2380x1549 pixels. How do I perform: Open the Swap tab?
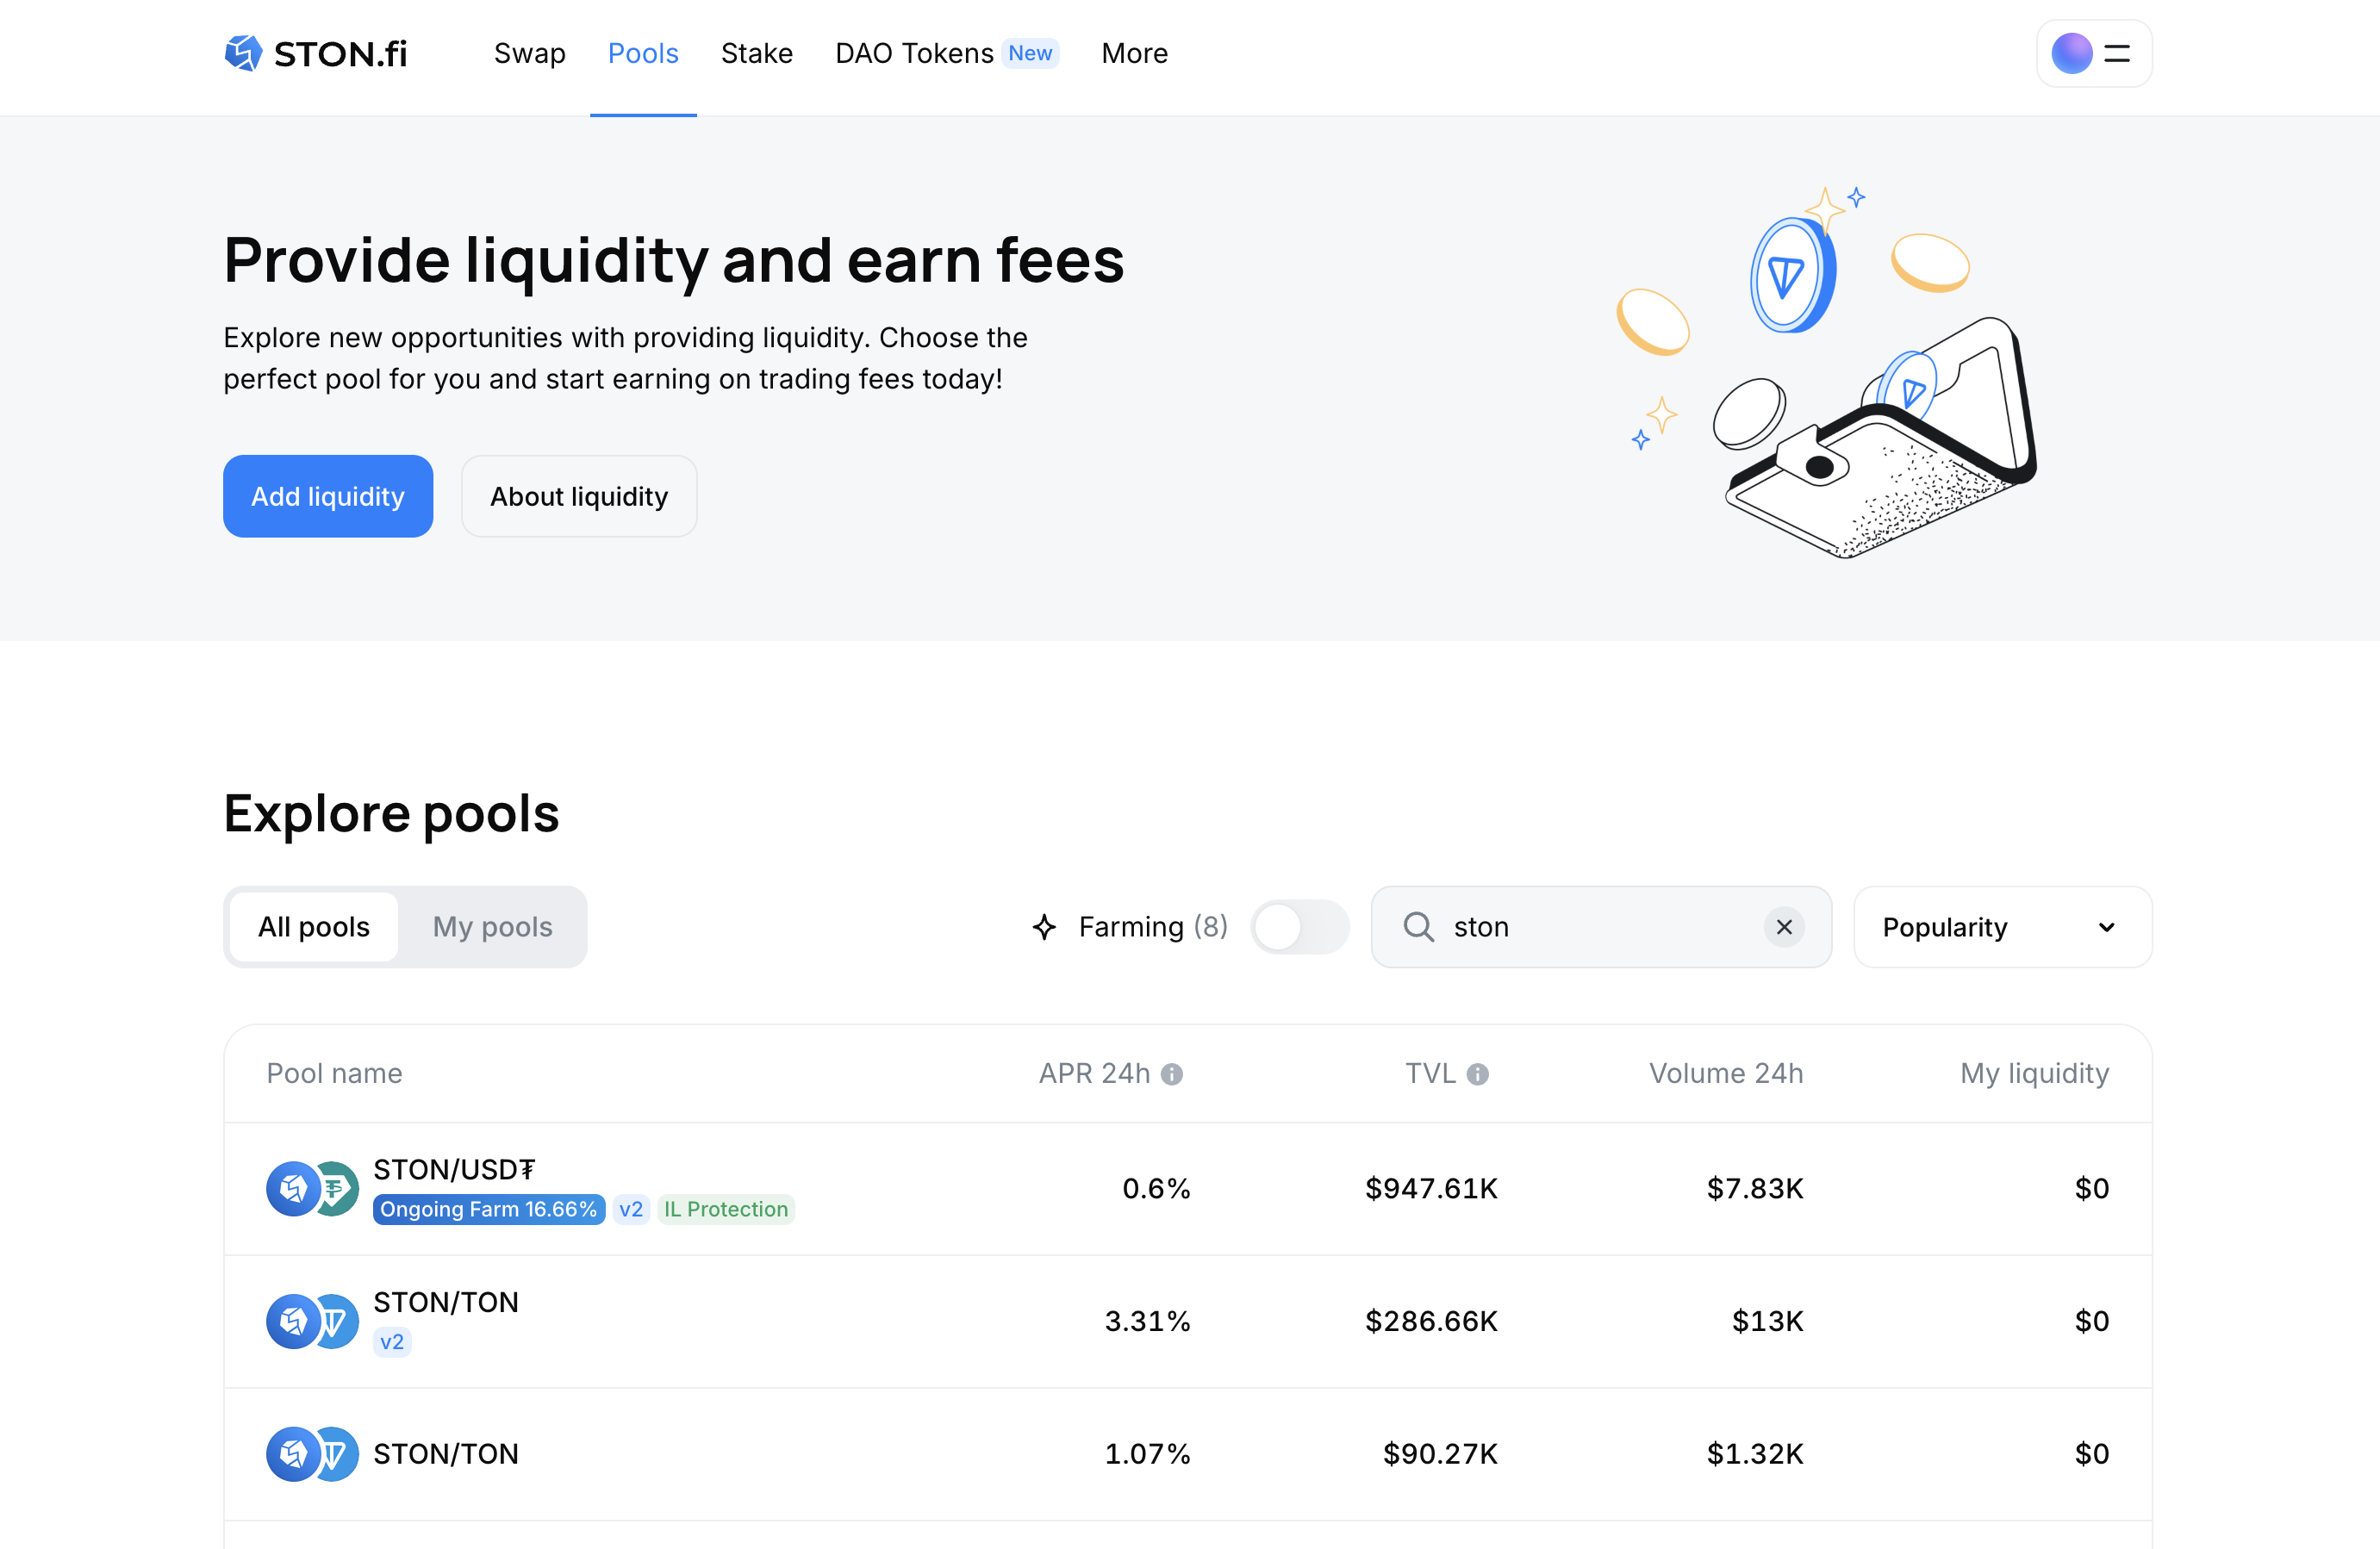coord(529,53)
